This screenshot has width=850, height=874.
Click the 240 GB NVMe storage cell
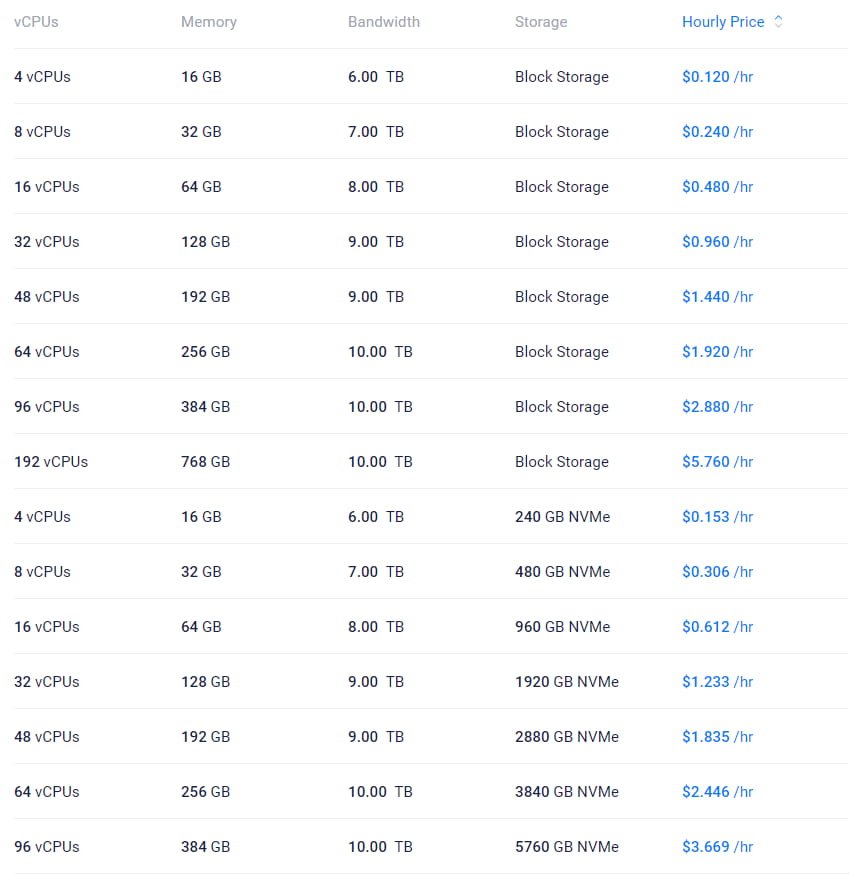[562, 516]
